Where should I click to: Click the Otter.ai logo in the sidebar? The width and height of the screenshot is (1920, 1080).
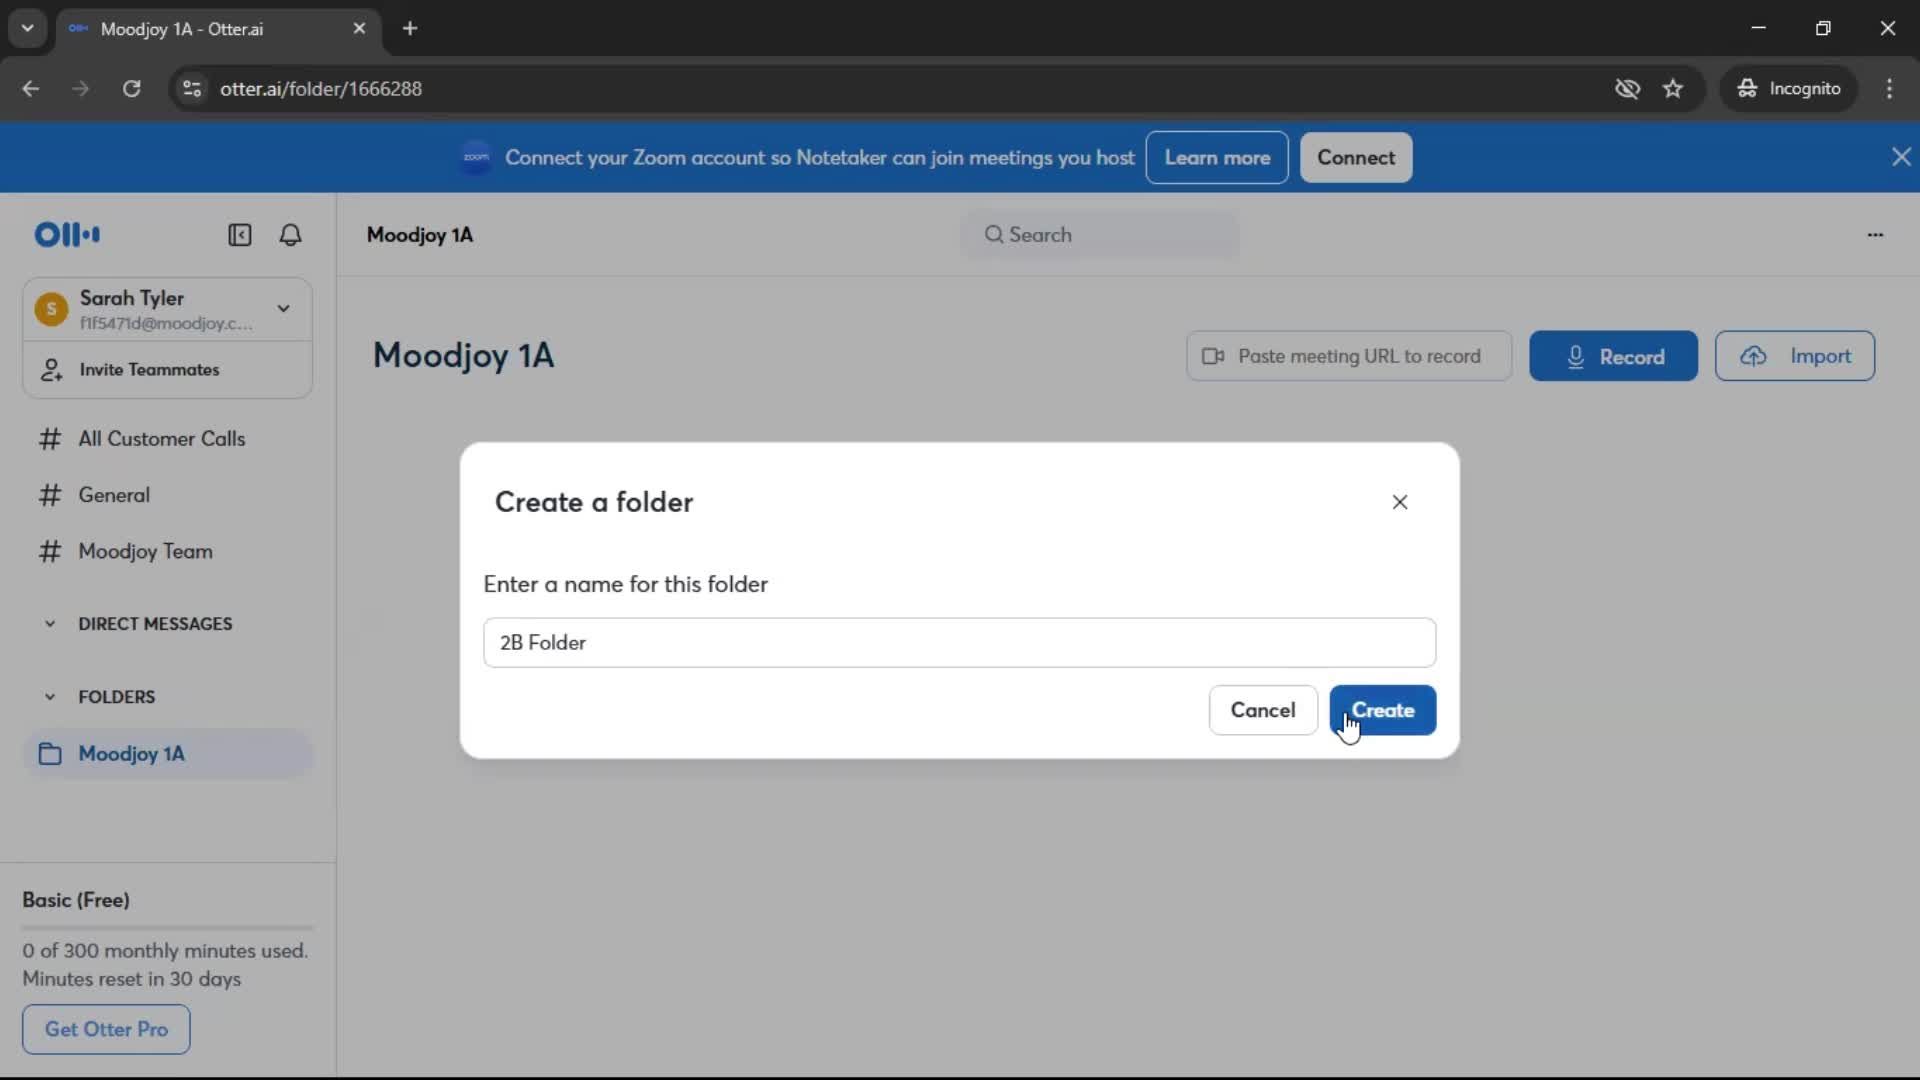point(67,235)
